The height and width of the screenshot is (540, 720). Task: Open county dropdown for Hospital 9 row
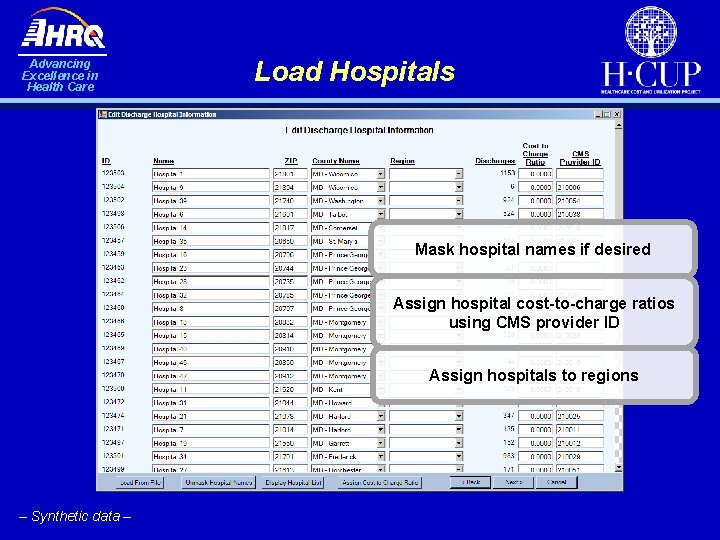point(381,187)
